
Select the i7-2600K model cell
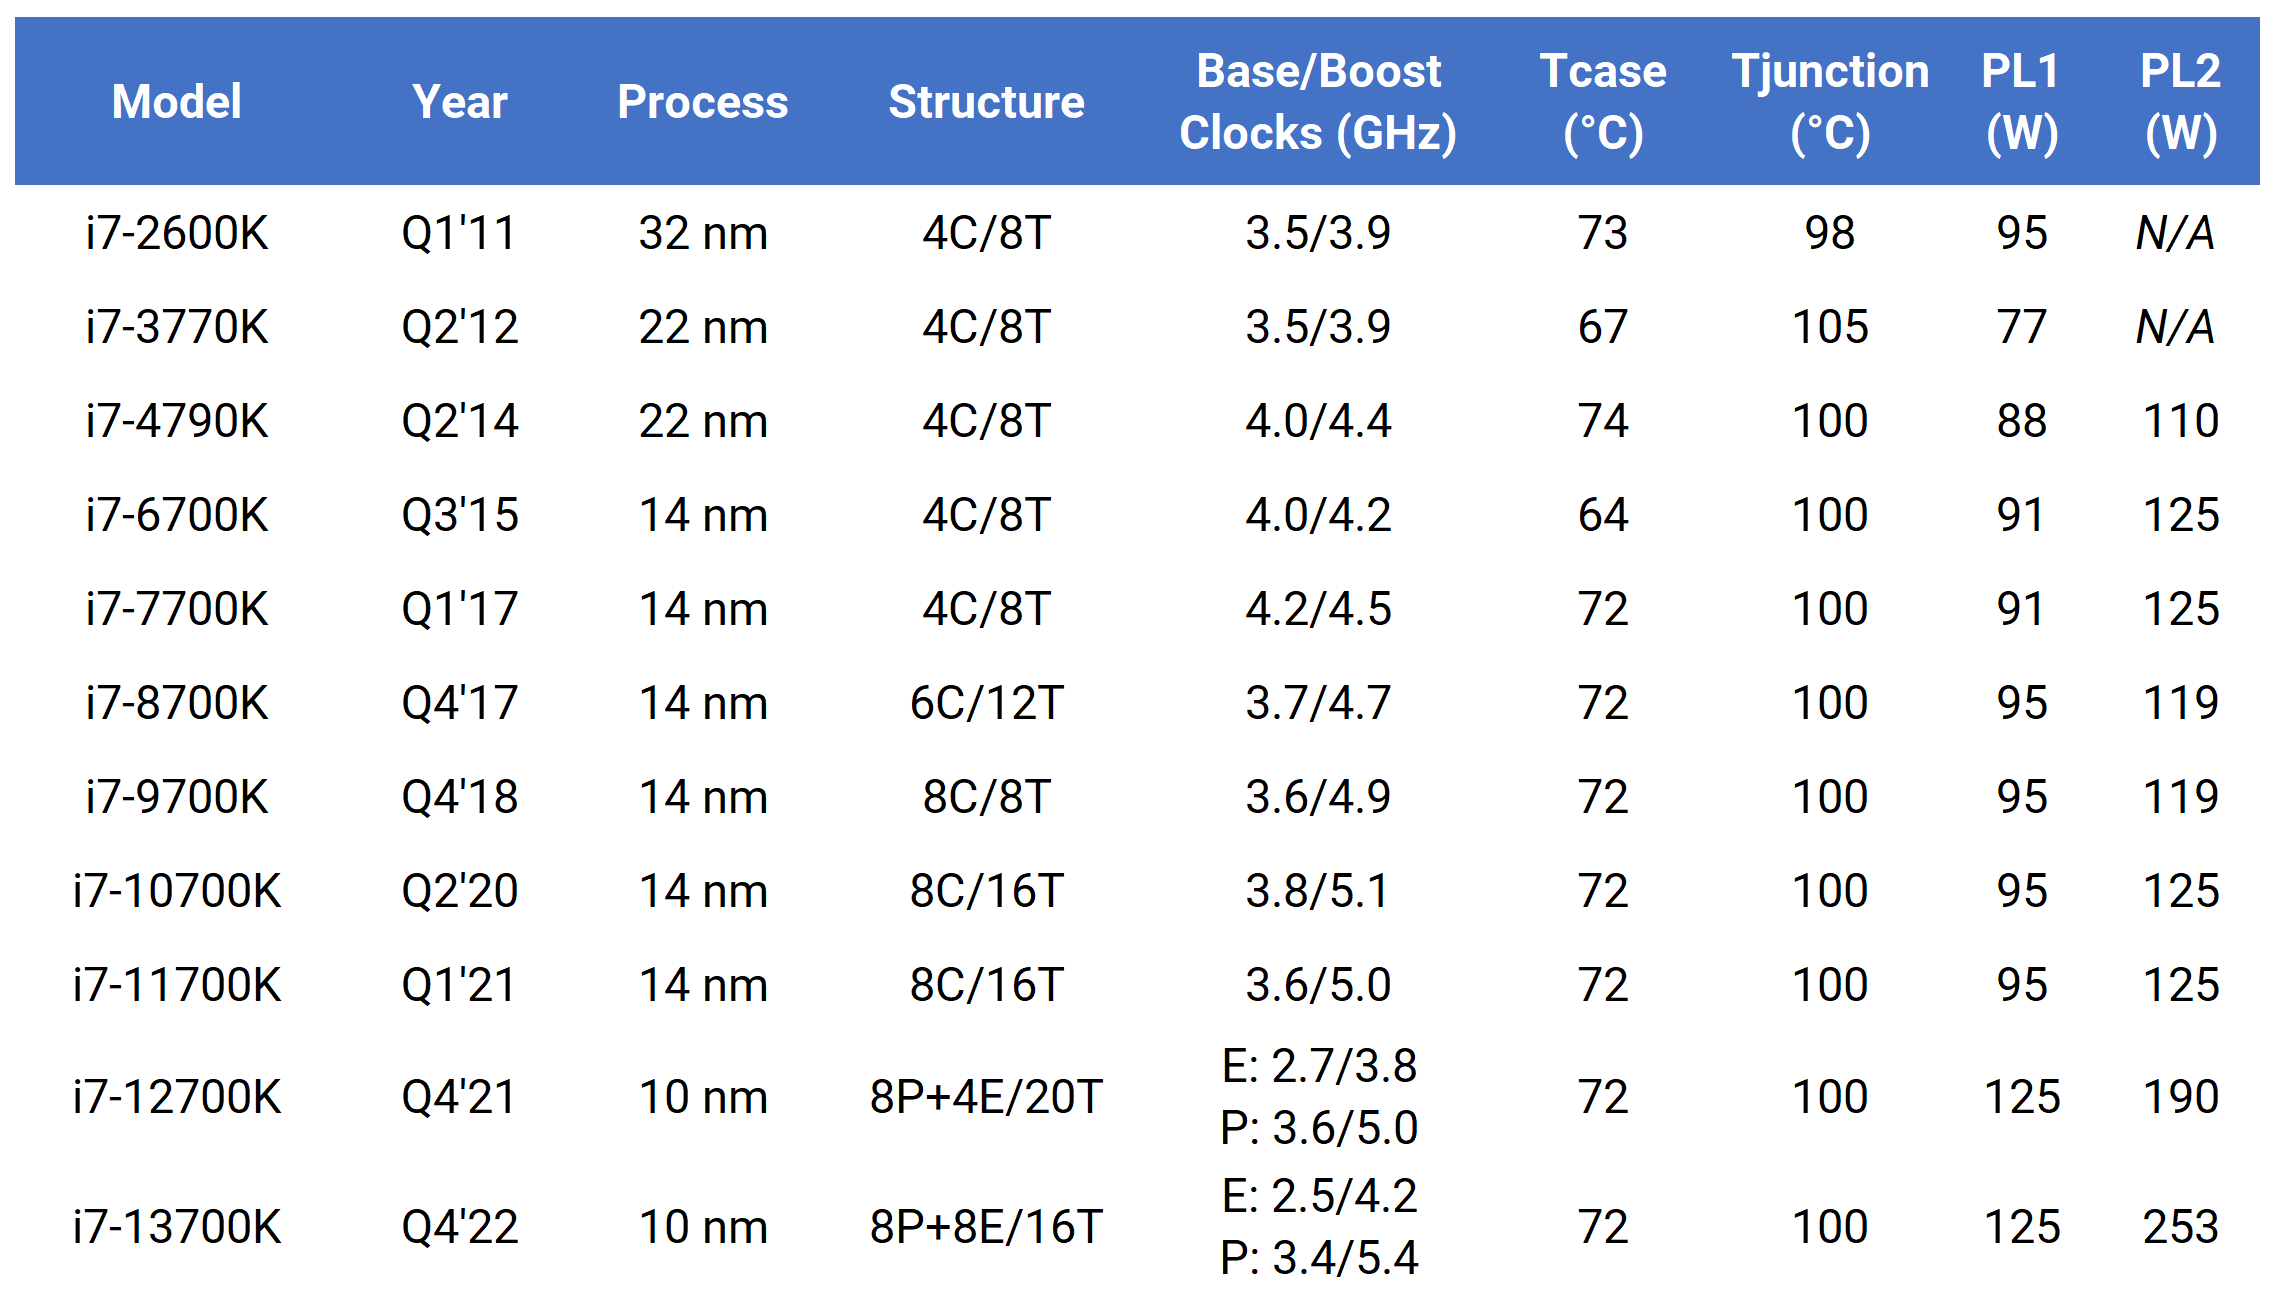(177, 233)
